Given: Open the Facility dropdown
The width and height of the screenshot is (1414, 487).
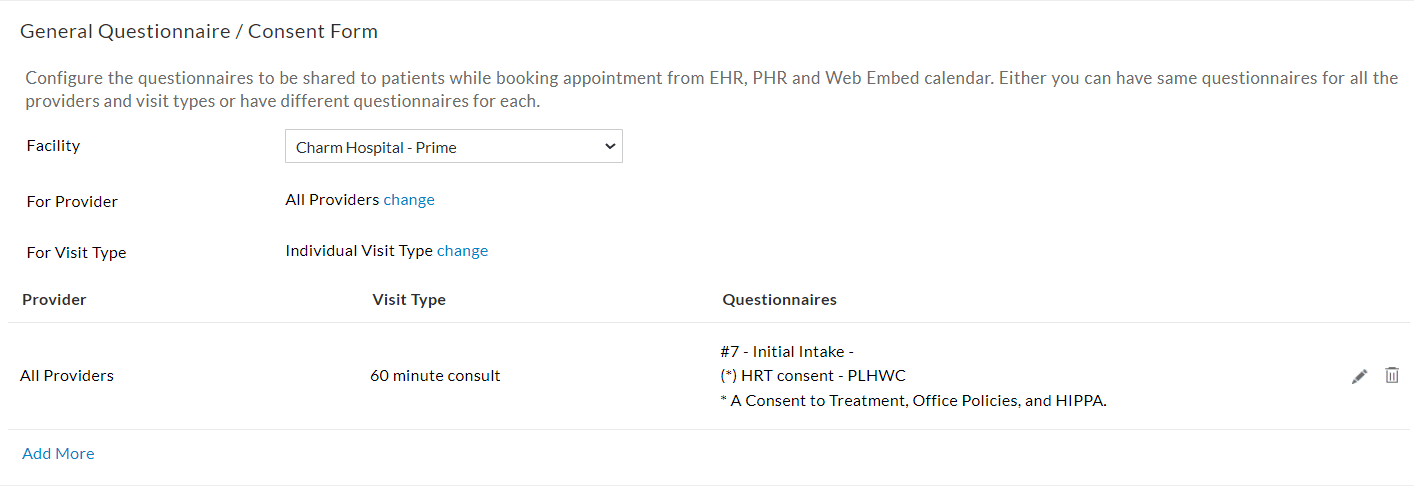Looking at the screenshot, I should [x=453, y=147].
